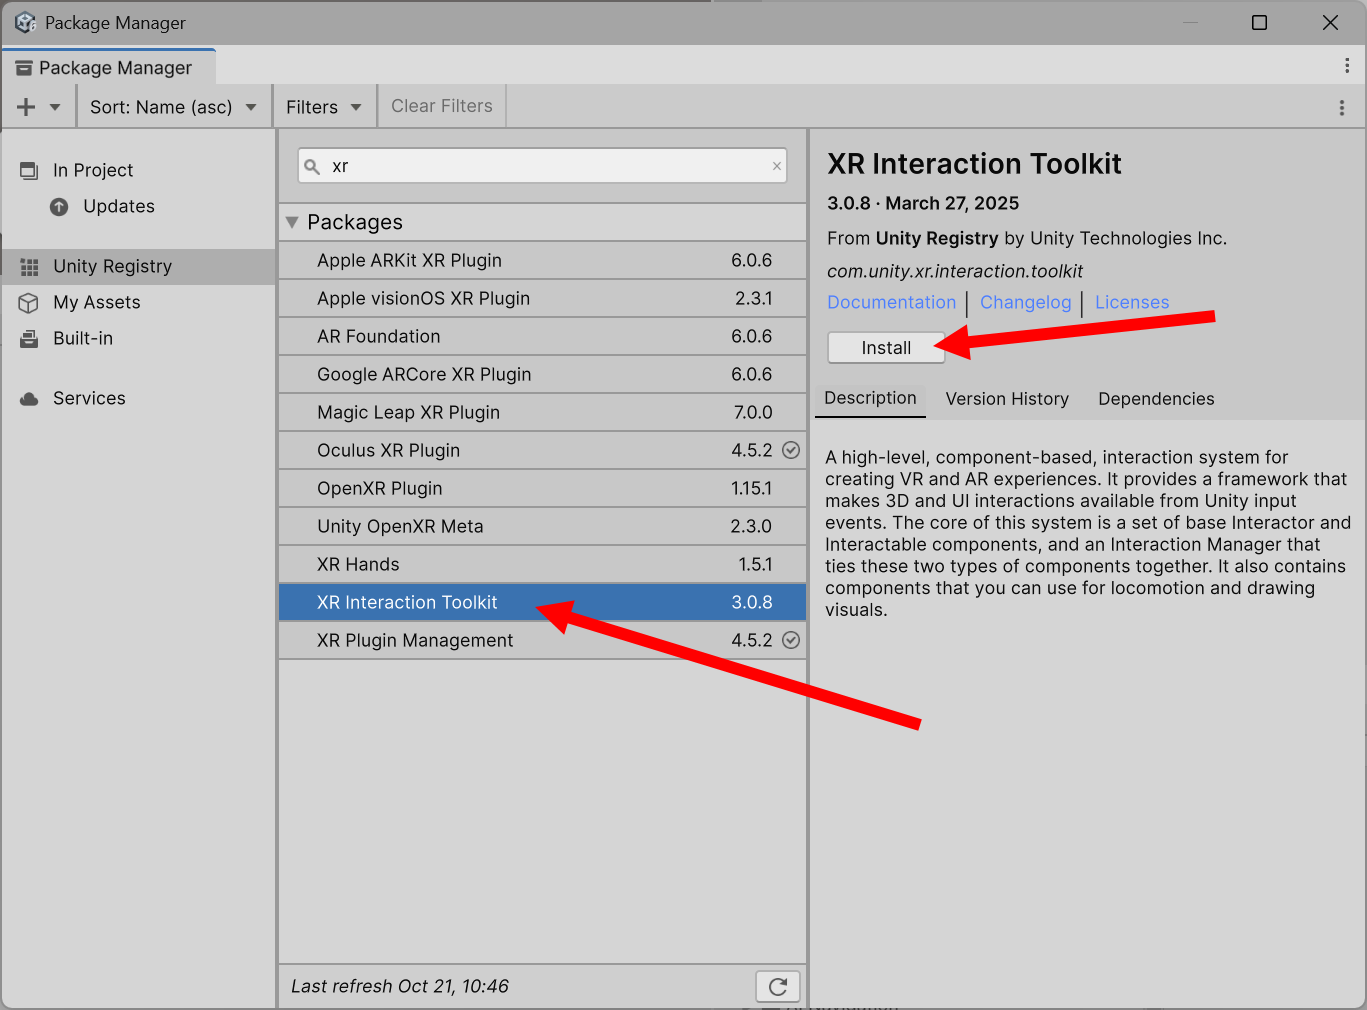Image resolution: width=1367 pixels, height=1010 pixels.
Task: Clear the search field with the x button
Action: pos(777,166)
